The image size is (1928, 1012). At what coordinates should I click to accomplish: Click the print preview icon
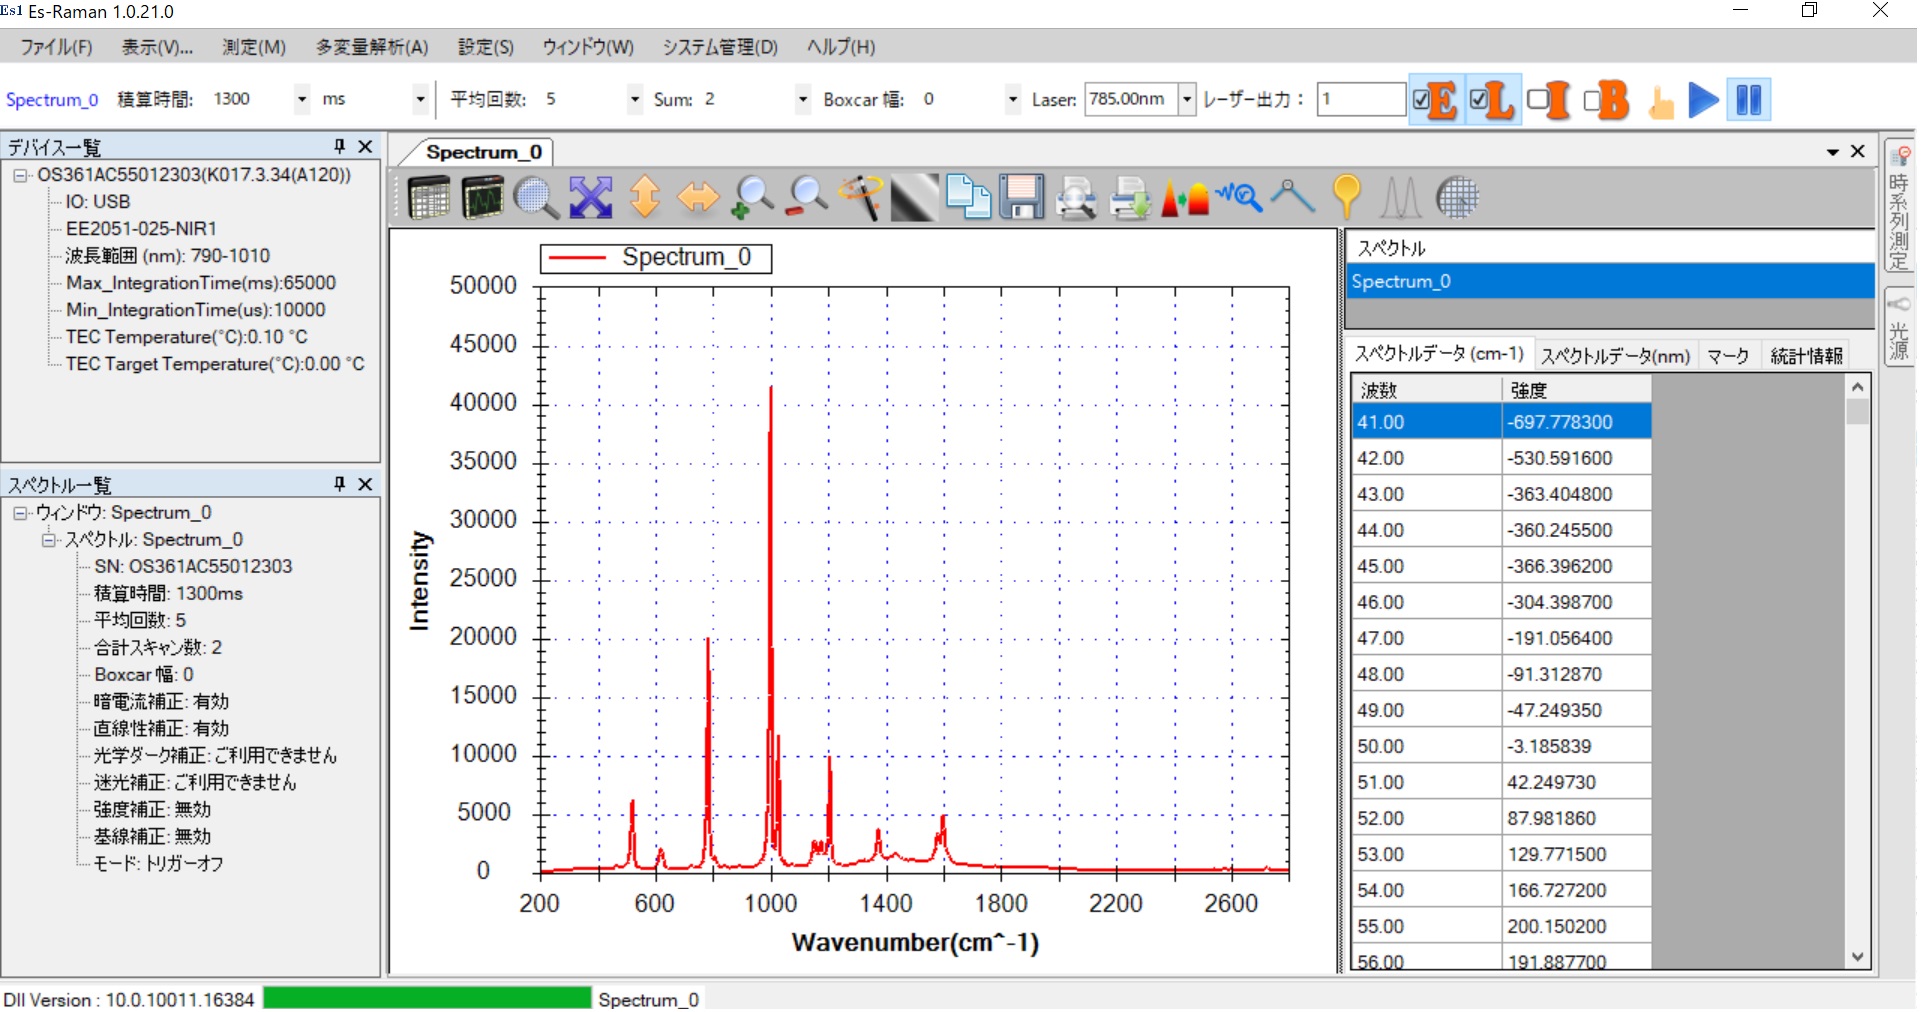pyautogui.click(x=1076, y=197)
